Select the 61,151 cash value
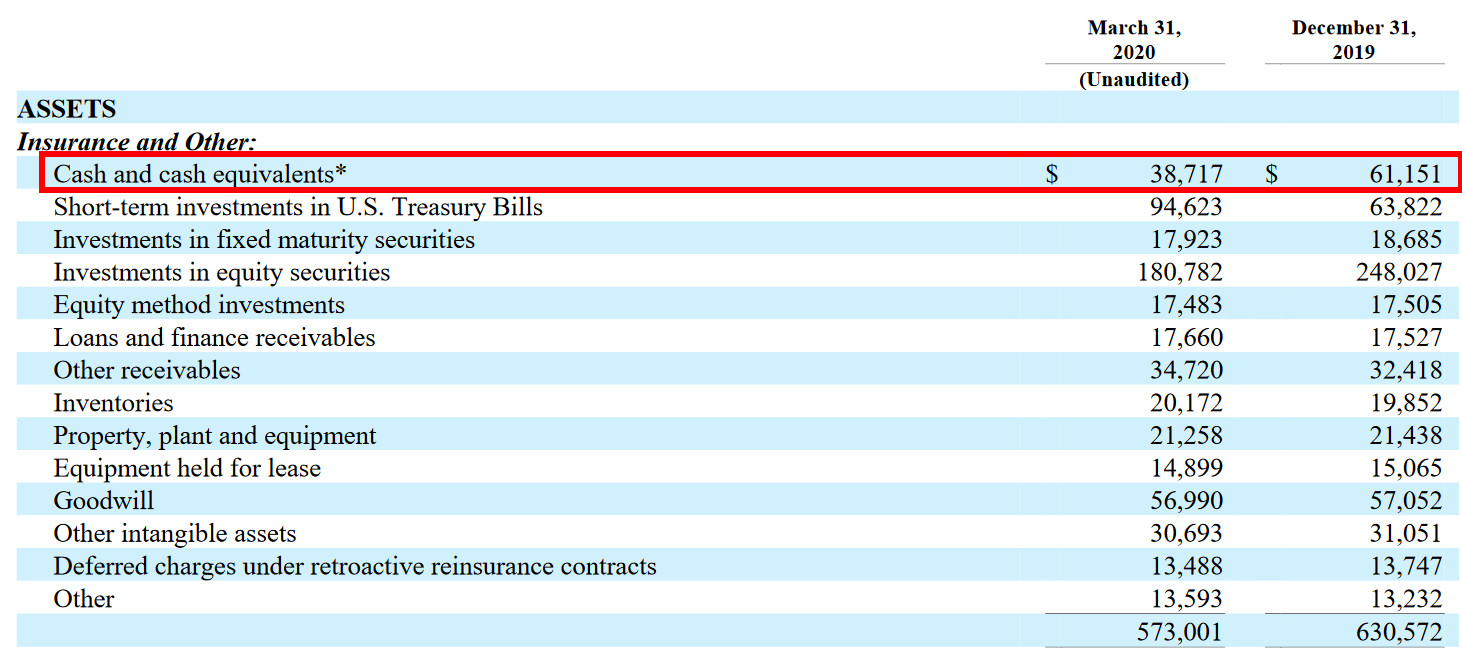The width and height of the screenshot is (1462, 654). [1405, 174]
